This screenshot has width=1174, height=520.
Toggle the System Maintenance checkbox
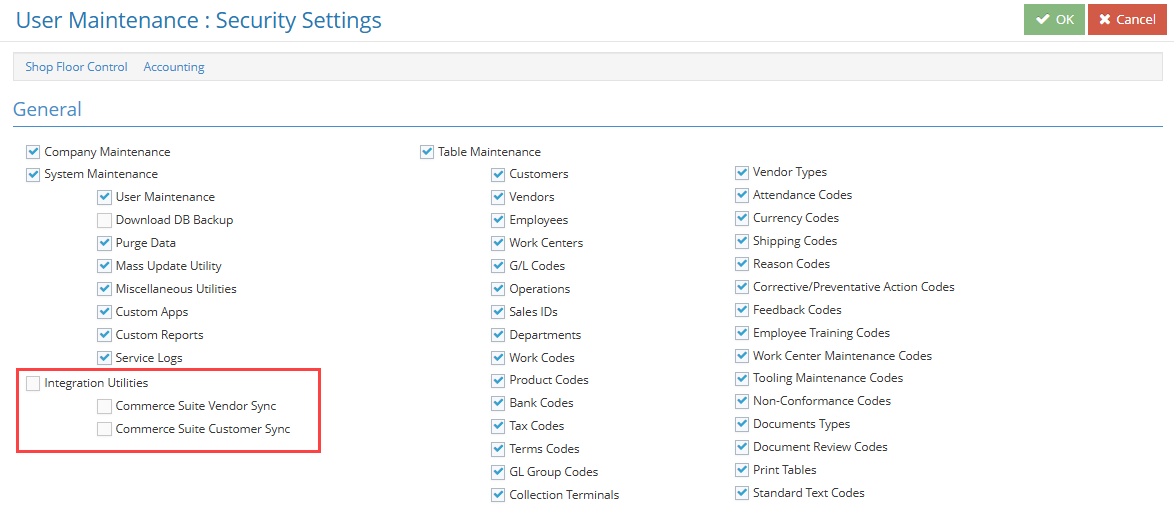tap(34, 174)
